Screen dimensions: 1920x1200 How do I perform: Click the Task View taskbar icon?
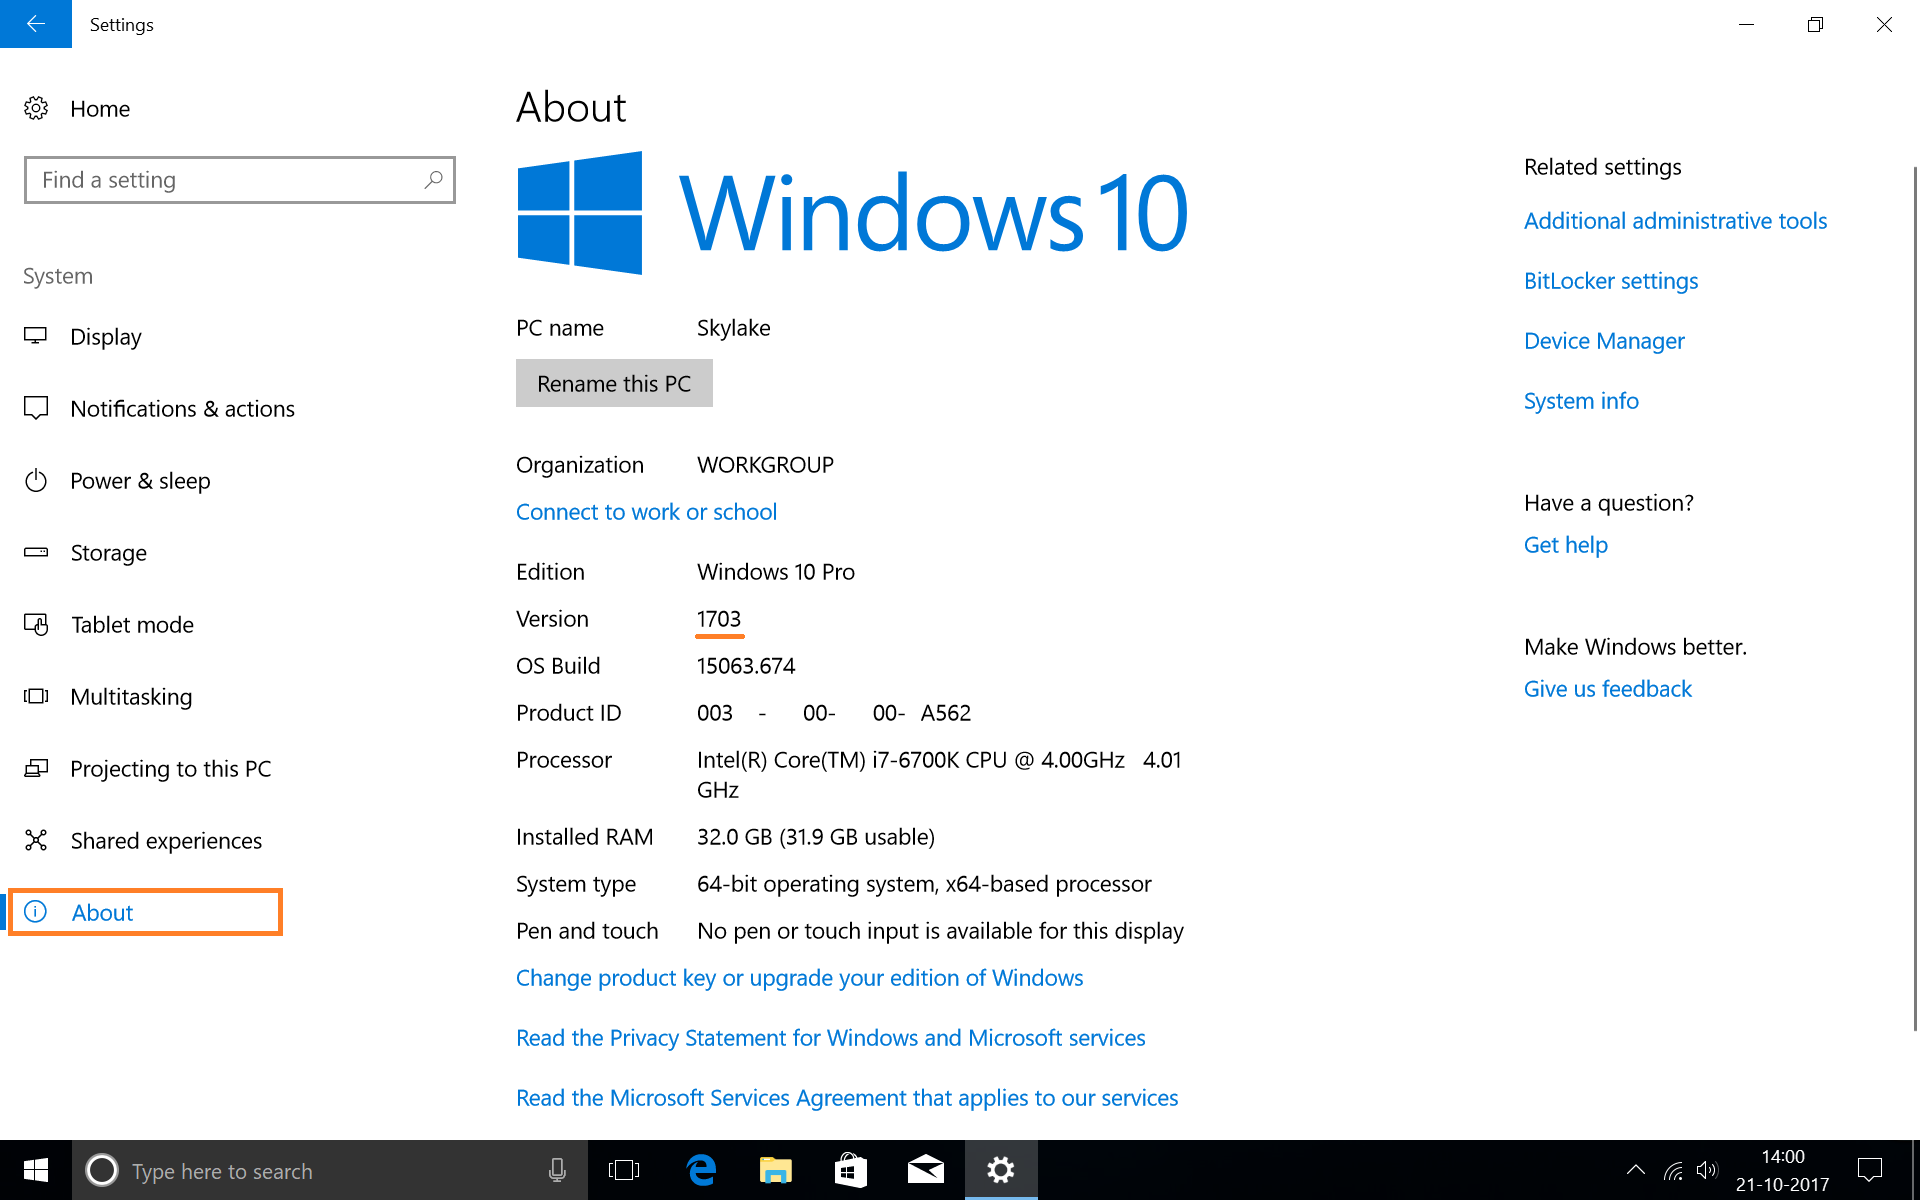(x=624, y=1170)
